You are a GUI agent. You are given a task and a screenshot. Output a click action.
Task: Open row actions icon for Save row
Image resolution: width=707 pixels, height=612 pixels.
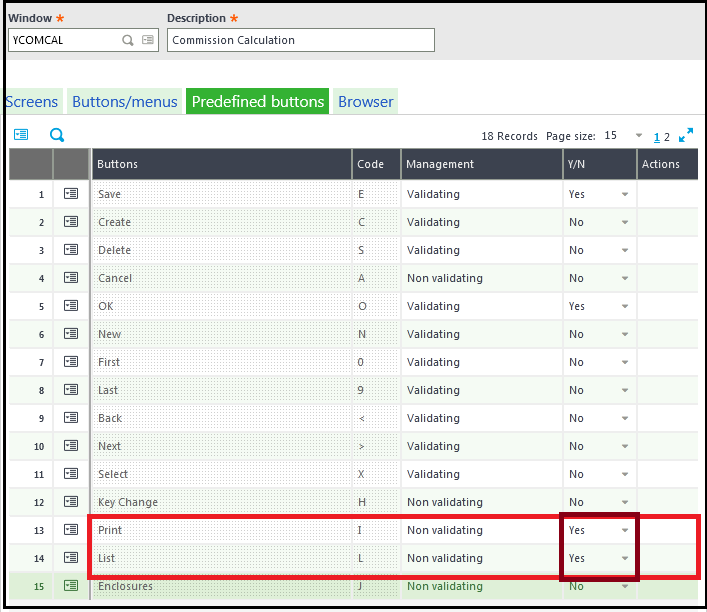(71, 194)
